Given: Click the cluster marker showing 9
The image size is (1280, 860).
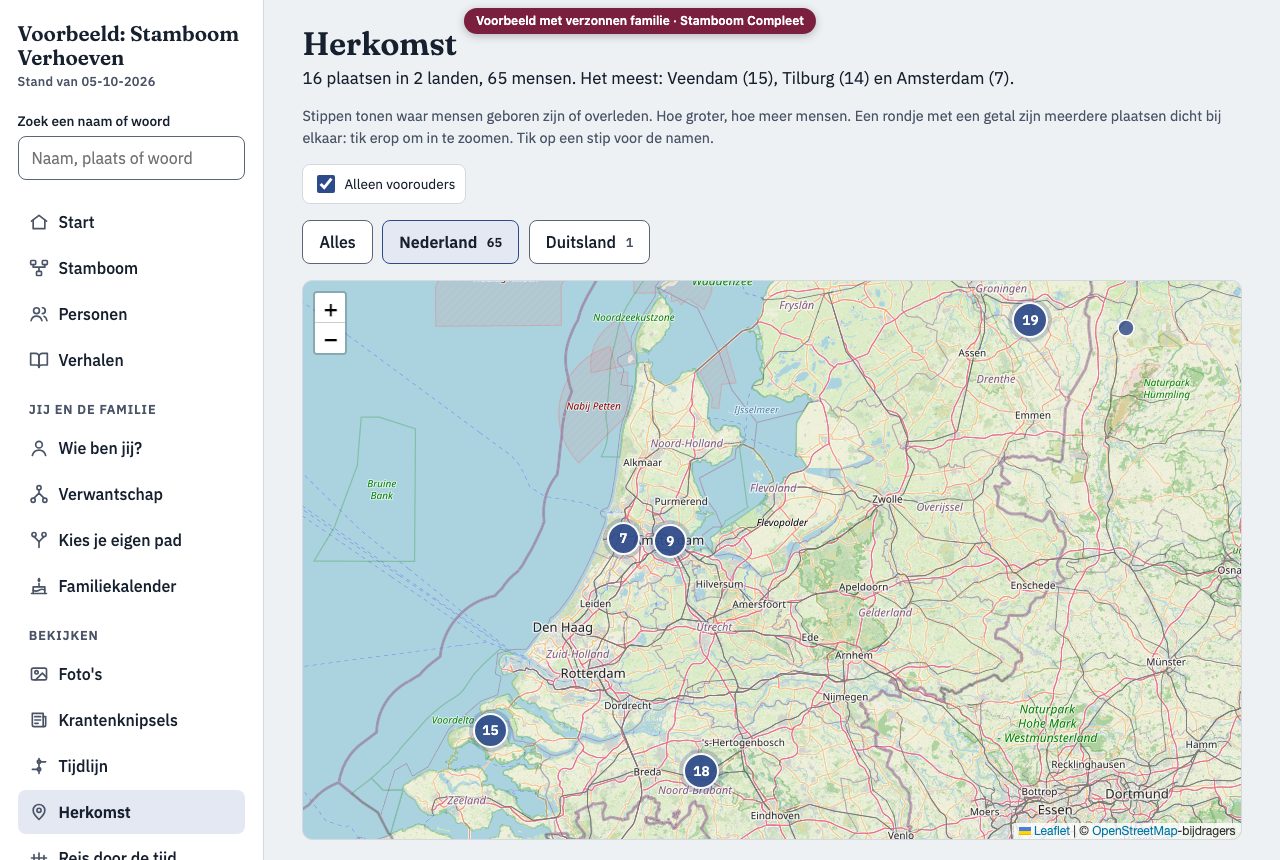Looking at the screenshot, I should pyautogui.click(x=669, y=542).
